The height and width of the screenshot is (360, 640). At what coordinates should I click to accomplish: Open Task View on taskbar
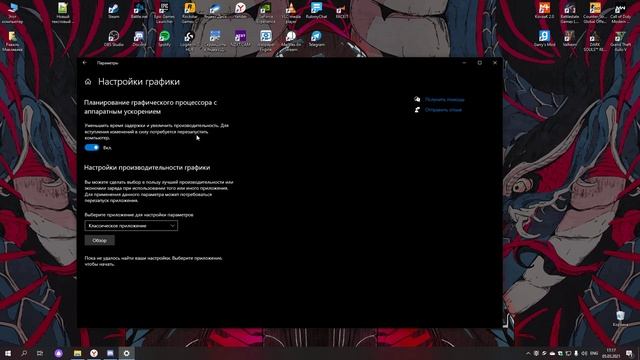[40, 353]
